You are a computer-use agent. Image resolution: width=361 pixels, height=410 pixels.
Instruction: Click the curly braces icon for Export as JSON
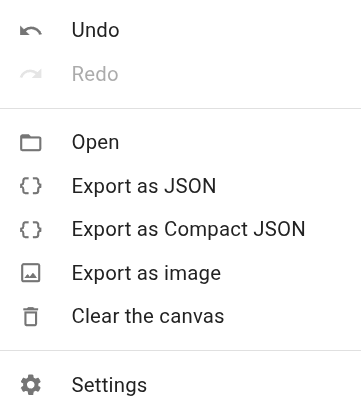(x=31, y=186)
